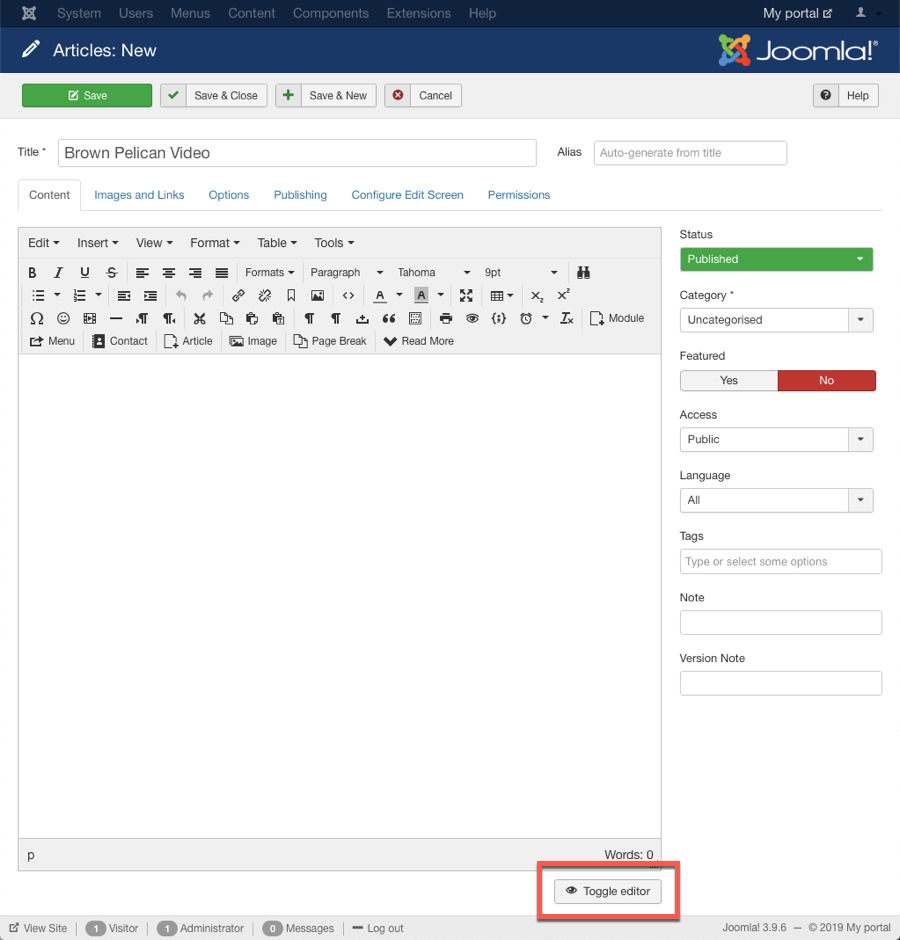Apply strikethrough formatting from the toolbar
Image resolution: width=900 pixels, height=940 pixels.
[111, 272]
